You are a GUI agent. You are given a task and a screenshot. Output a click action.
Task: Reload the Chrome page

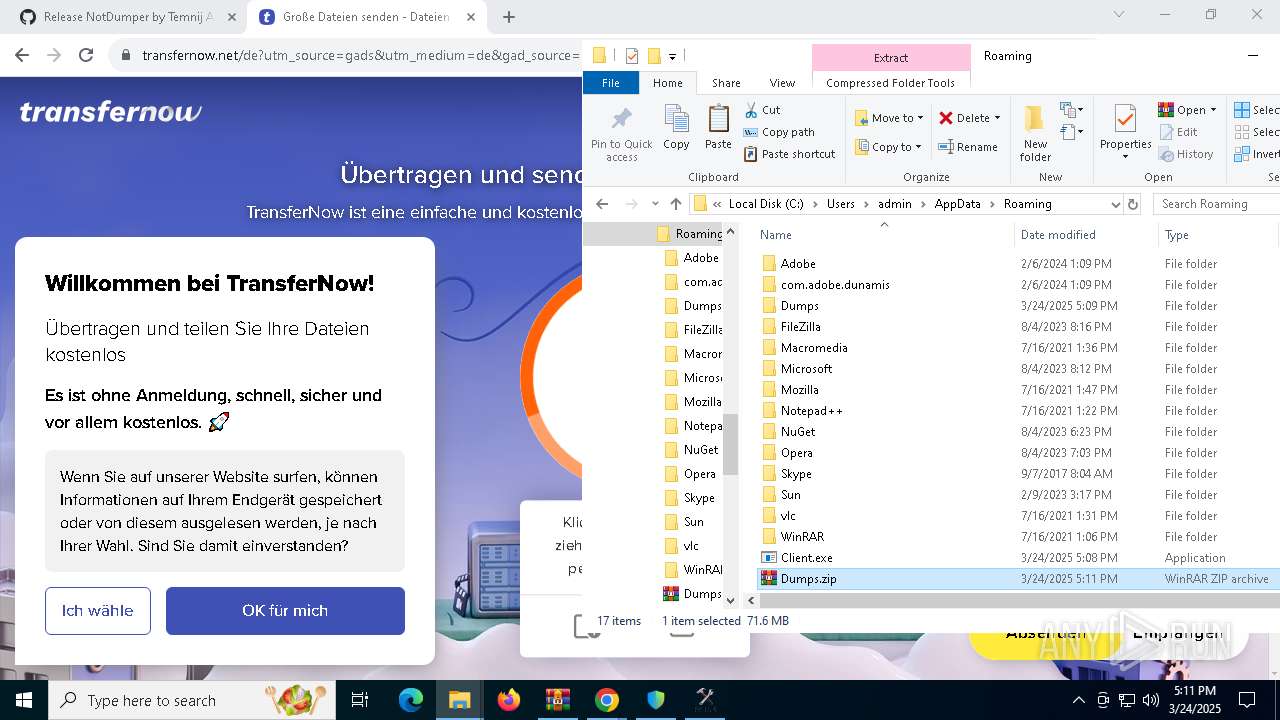pyautogui.click(x=86, y=55)
